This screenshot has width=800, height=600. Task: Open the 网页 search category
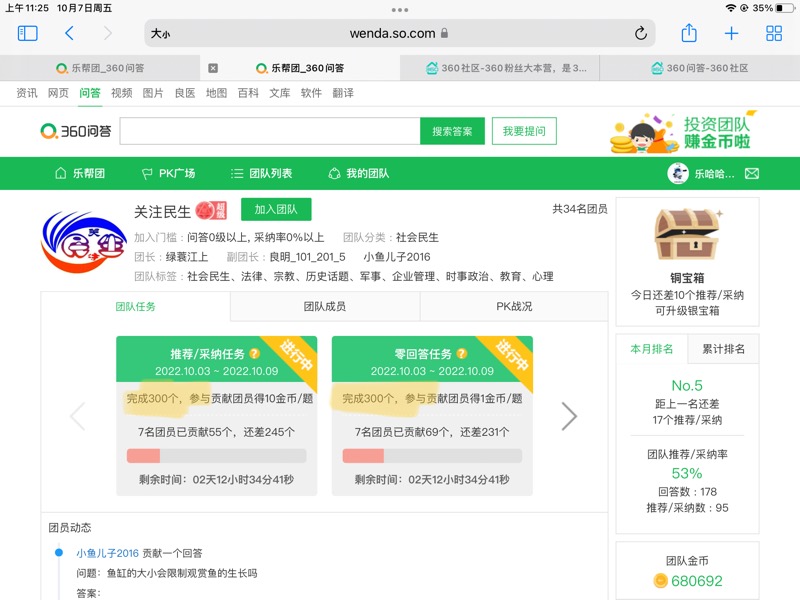point(58,93)
